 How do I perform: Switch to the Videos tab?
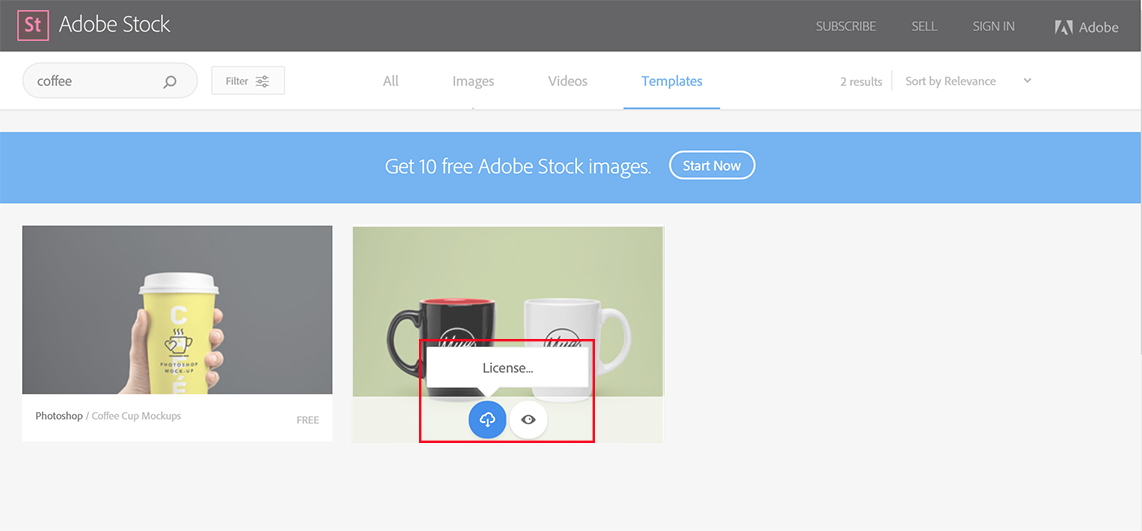coord(568,81)
